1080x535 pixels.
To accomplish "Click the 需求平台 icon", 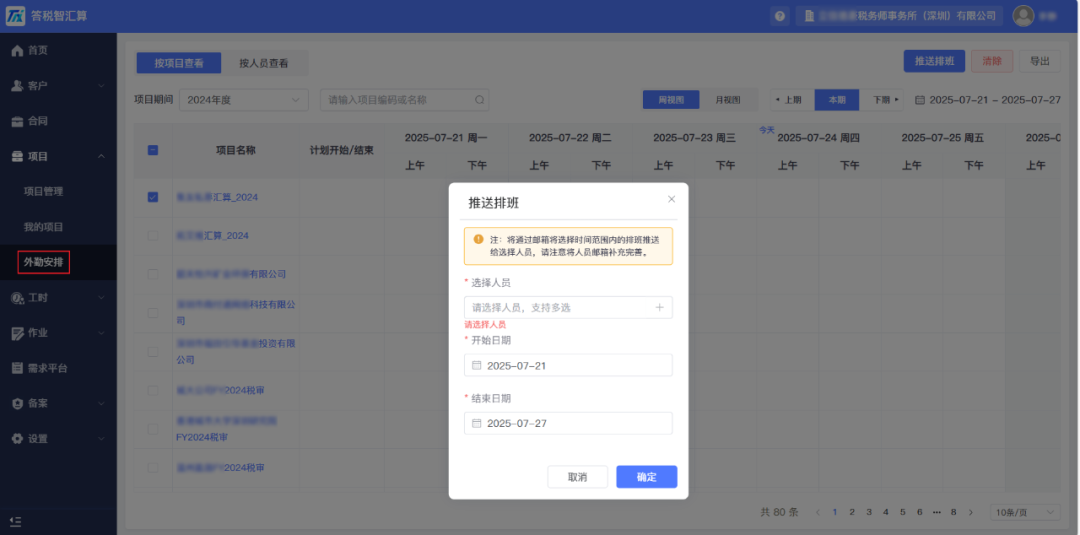I will pyautogui.click(x=18, y=368).
